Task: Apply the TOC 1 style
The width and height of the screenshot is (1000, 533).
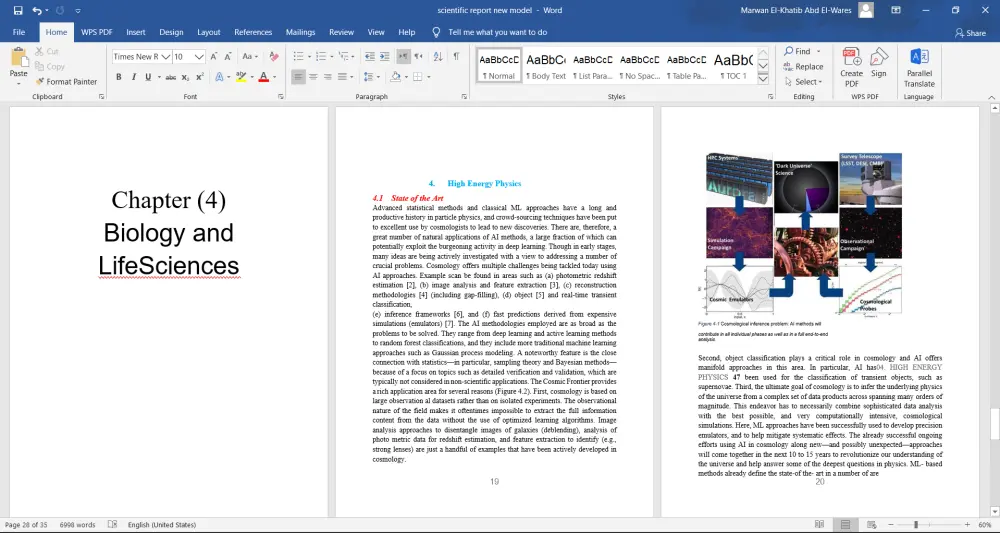Action: 733,65
